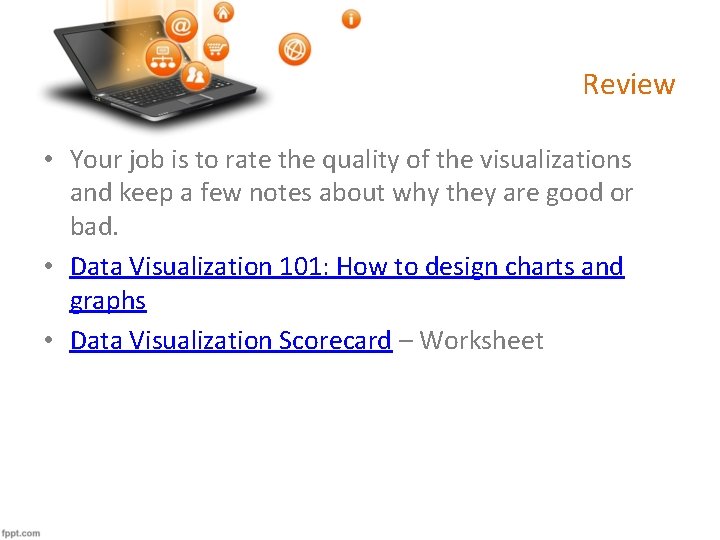Open the Data Visualization 101 link
Viewport: 720px width, 540px height.
346,267
